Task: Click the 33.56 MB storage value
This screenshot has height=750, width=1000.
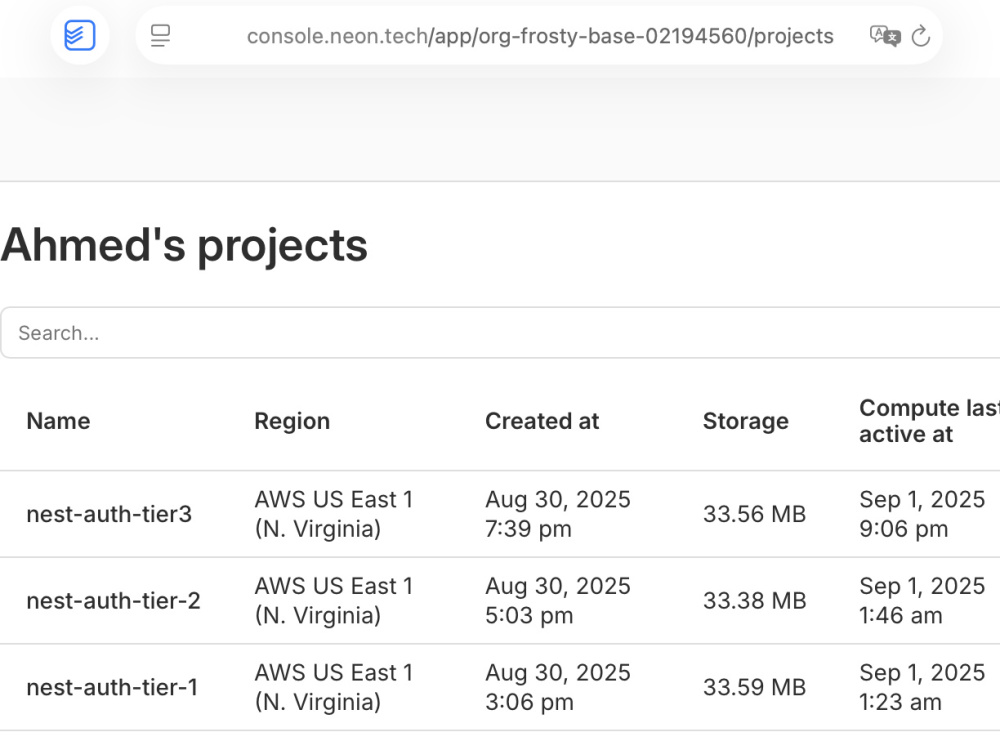Action: coord(754,514)
